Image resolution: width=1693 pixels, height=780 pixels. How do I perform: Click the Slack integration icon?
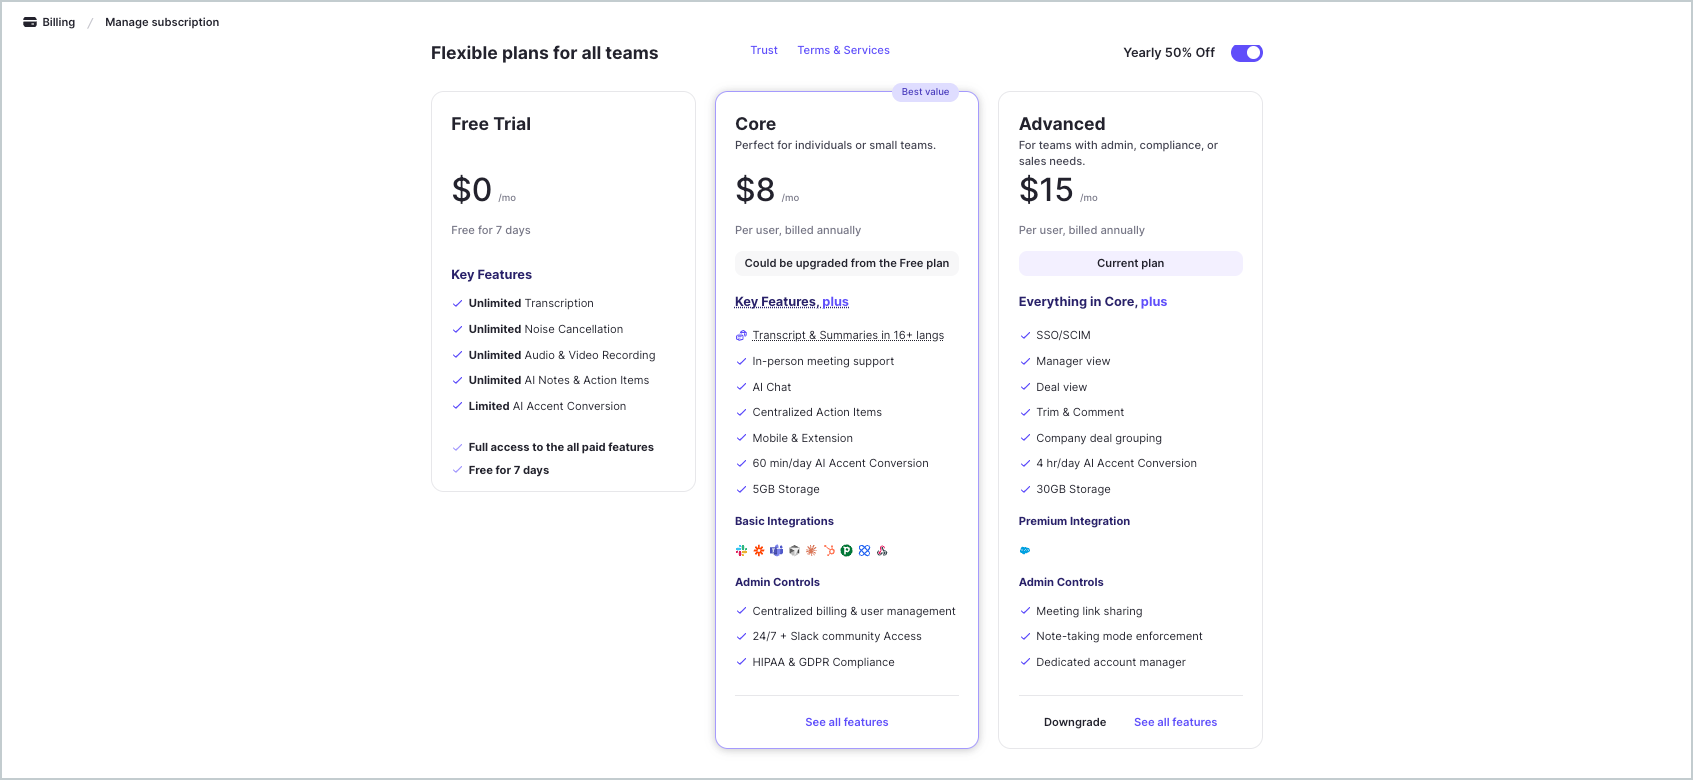click(x=741, y=550)
